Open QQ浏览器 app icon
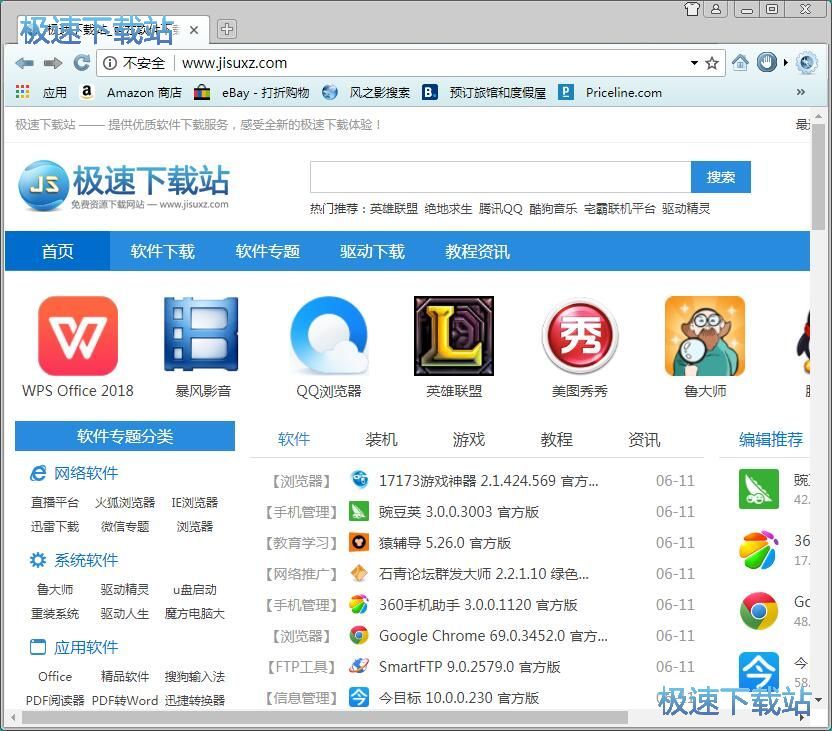832x731 pixels. tap(329, 335)
